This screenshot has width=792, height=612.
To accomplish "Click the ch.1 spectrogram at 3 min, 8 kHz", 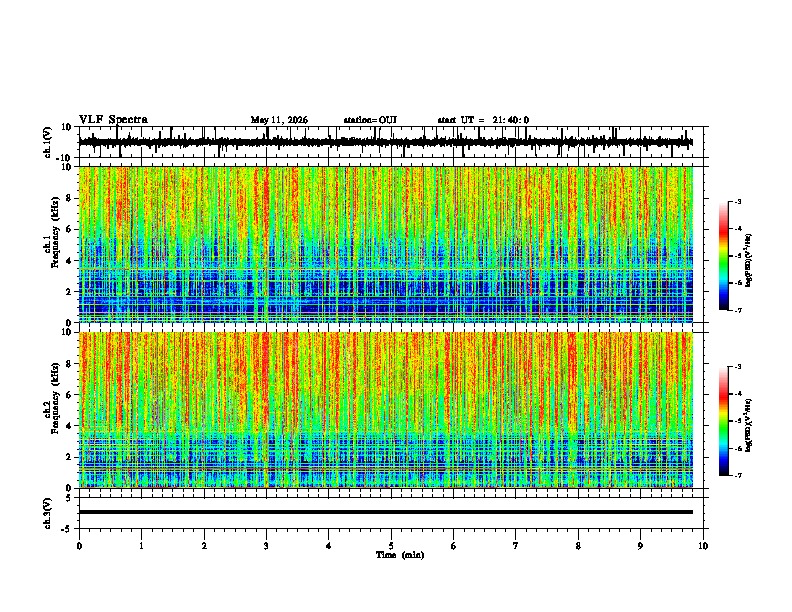I will click(x=266, y=198).
